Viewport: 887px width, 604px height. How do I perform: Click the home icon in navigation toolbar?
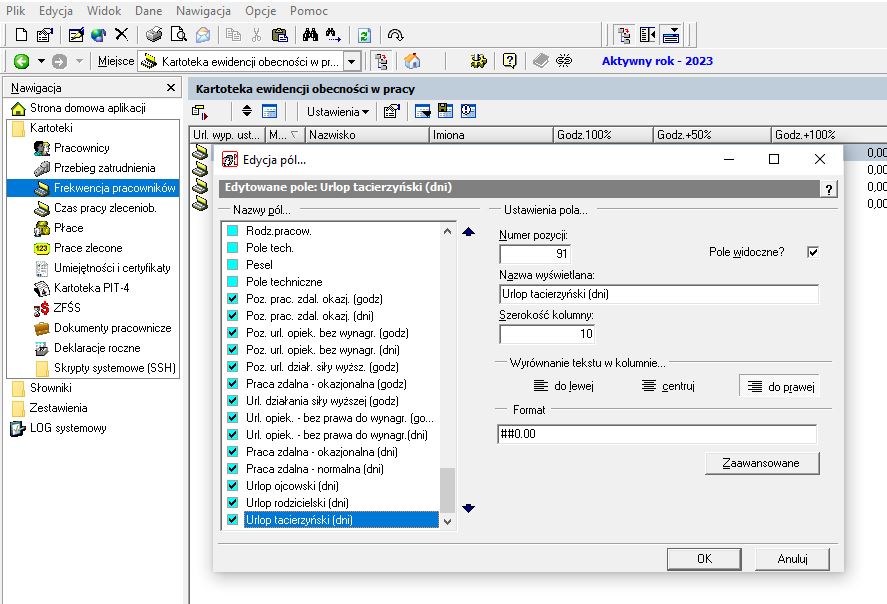412,61
